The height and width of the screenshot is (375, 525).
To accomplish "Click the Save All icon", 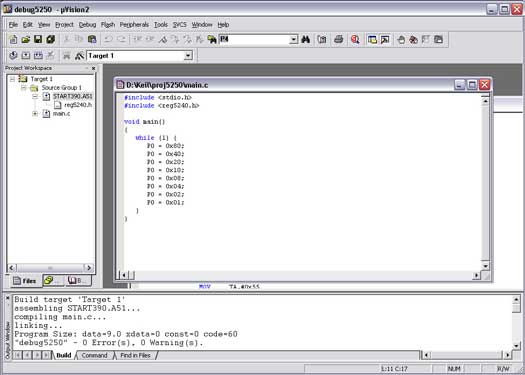I will point(50,40).
